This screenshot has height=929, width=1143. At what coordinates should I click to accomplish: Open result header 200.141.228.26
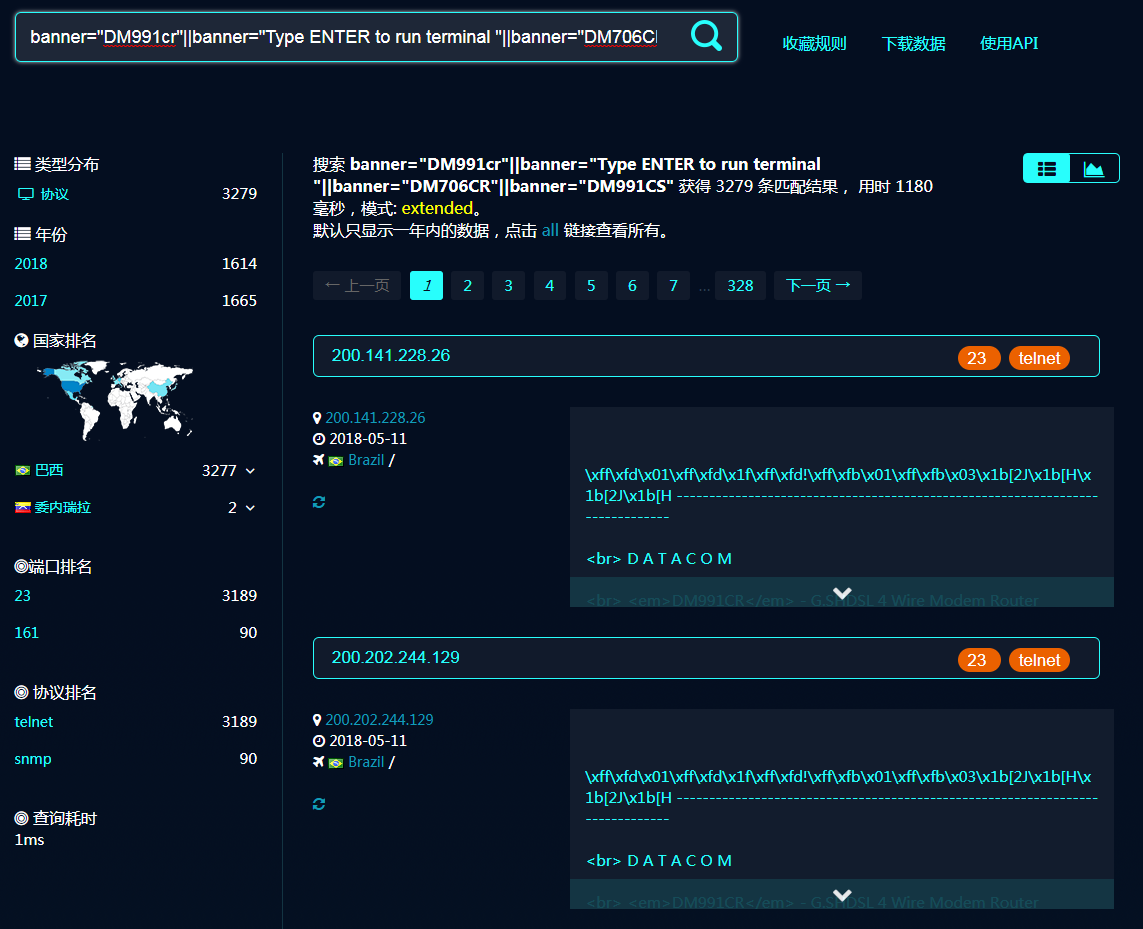[706, 356]
